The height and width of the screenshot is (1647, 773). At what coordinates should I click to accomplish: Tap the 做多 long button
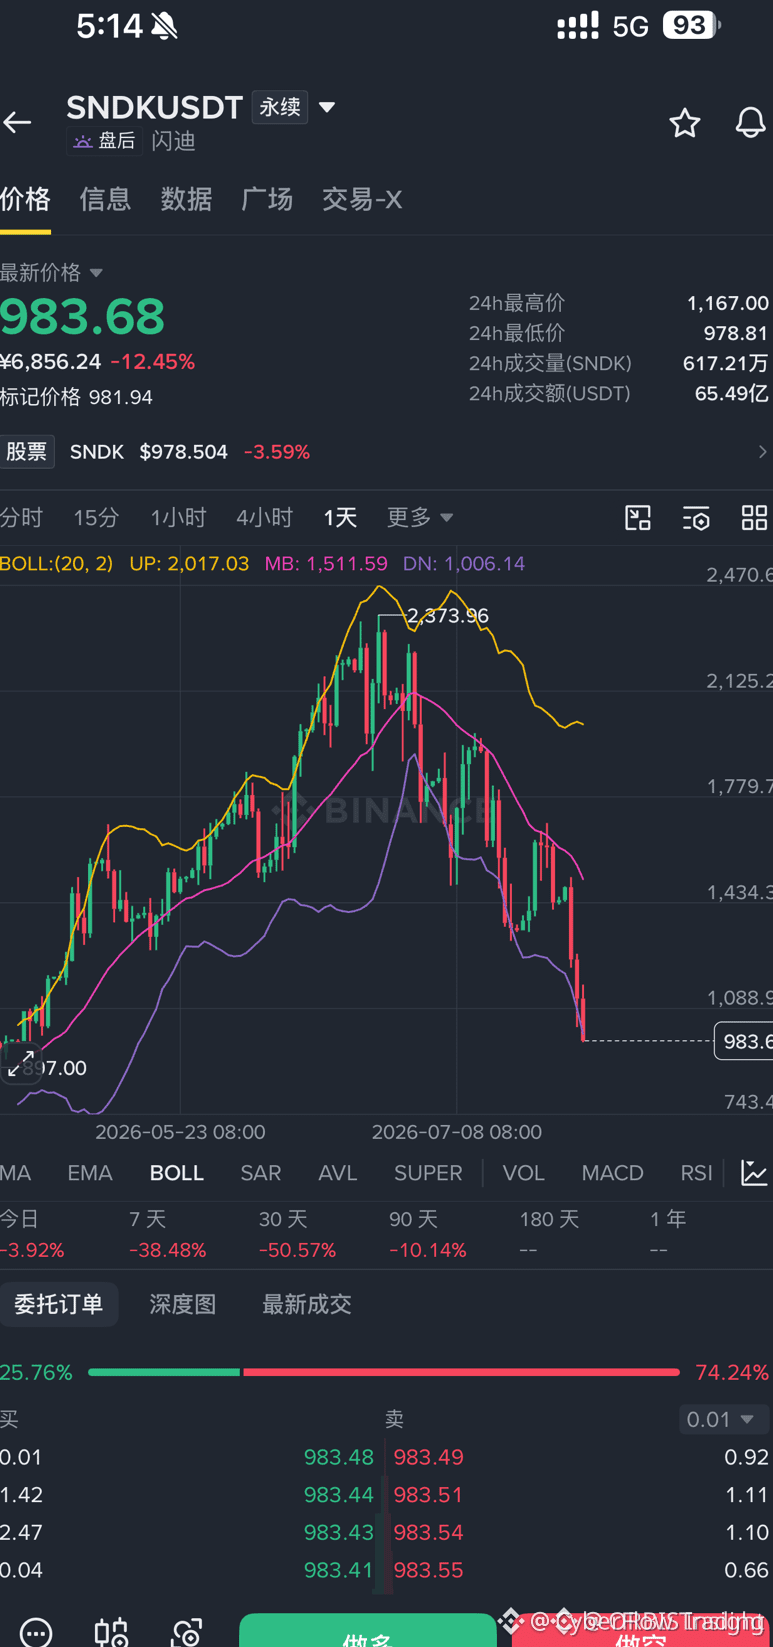point(368,1631)
